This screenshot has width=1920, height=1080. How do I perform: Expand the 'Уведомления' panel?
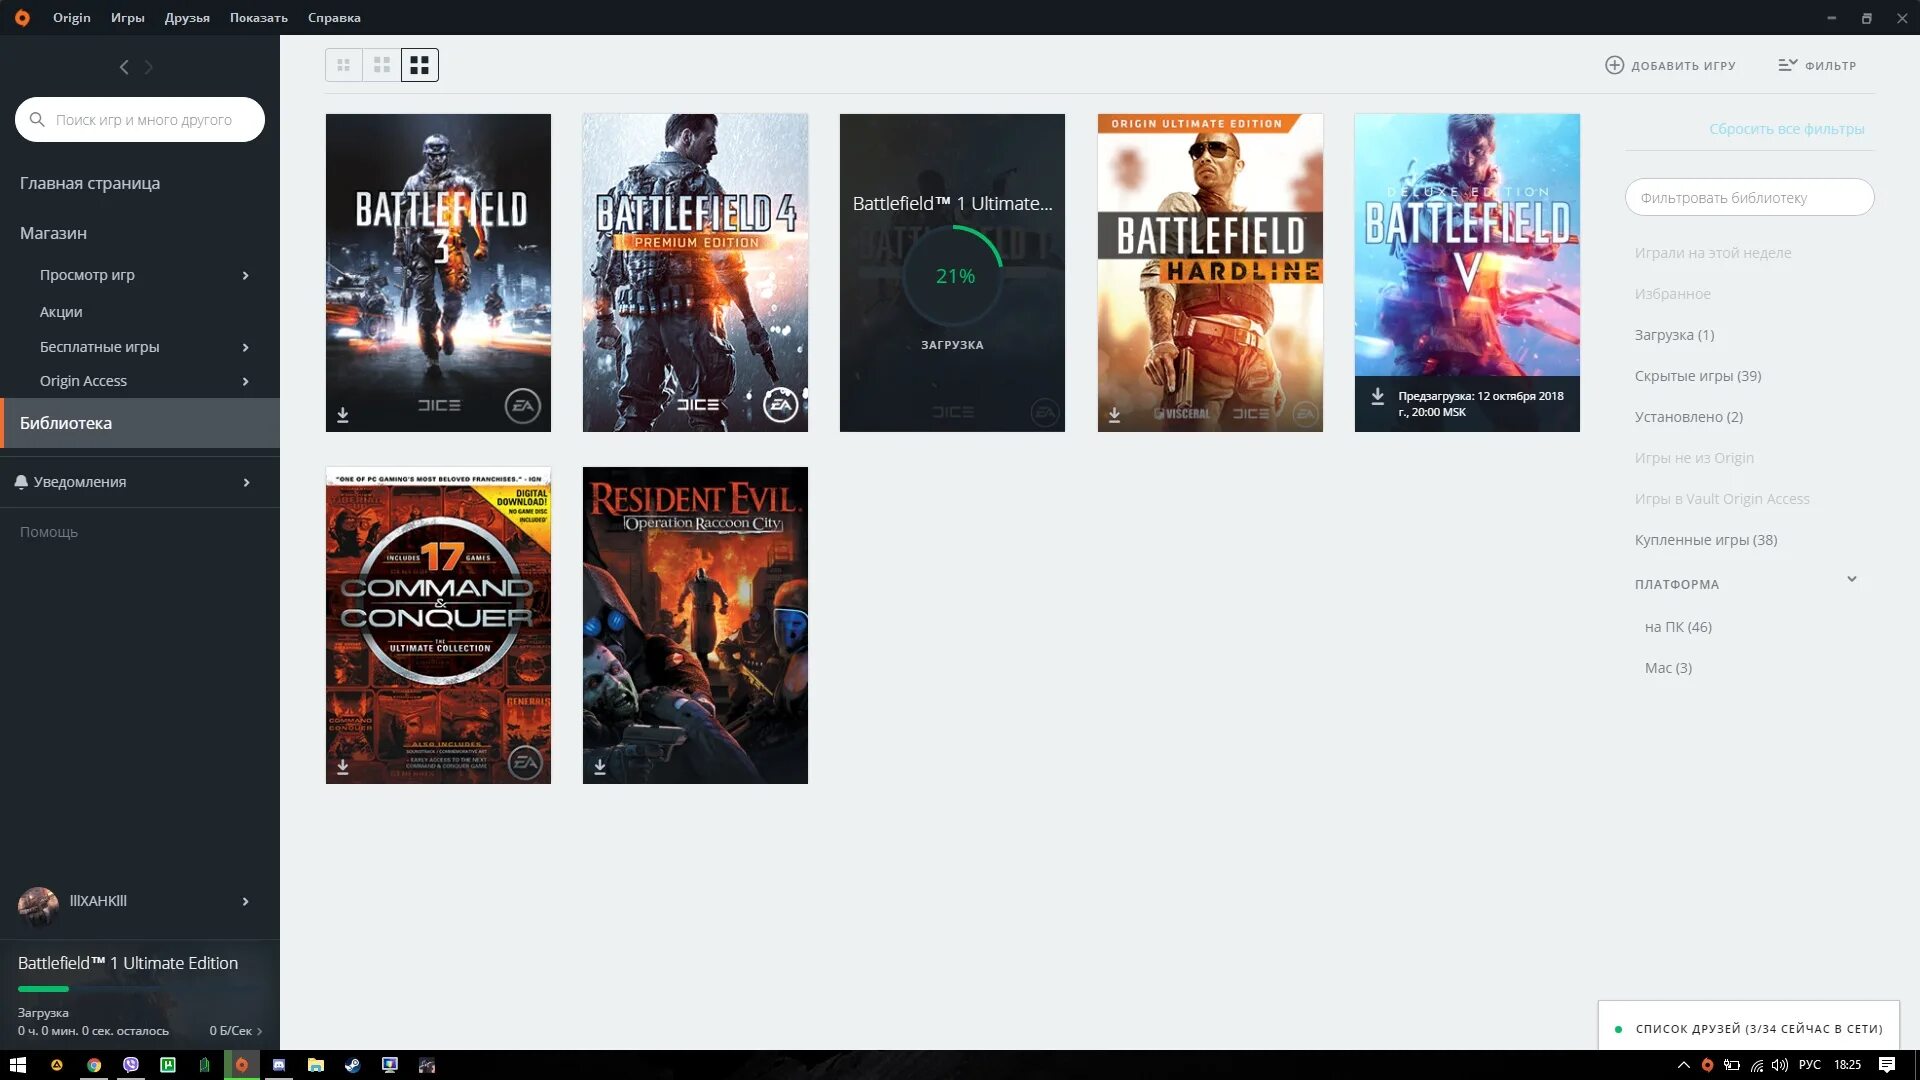245,482
